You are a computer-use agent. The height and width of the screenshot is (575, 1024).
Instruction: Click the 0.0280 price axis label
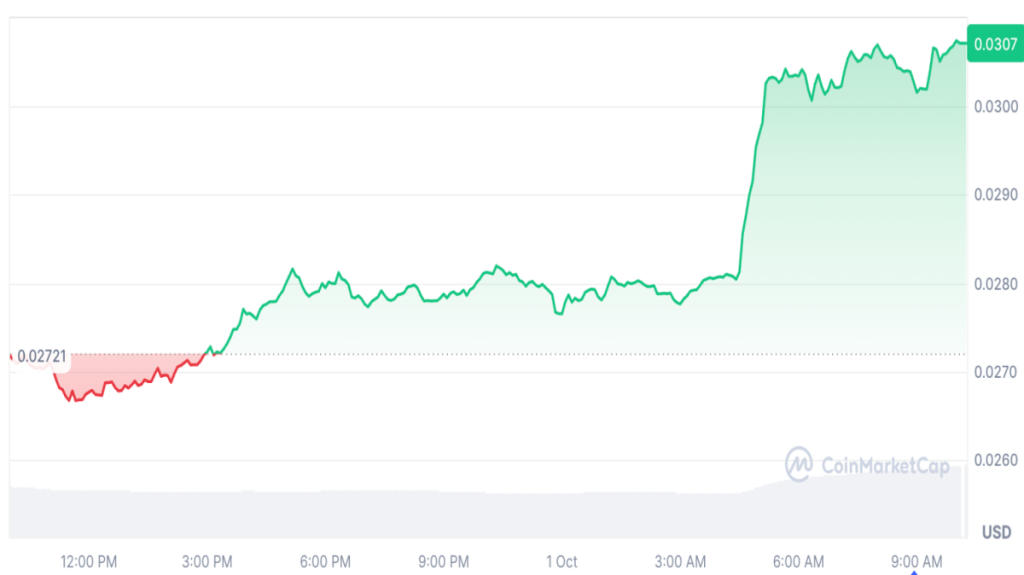994,284
